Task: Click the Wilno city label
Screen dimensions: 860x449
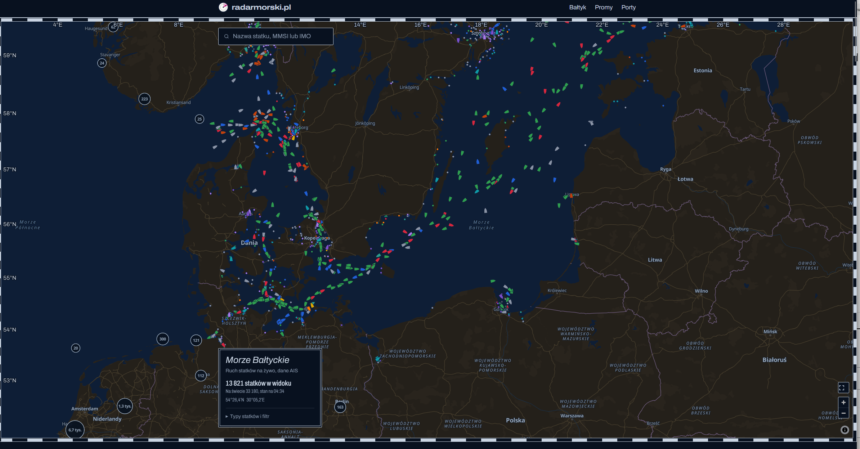Action: point(701,291)
